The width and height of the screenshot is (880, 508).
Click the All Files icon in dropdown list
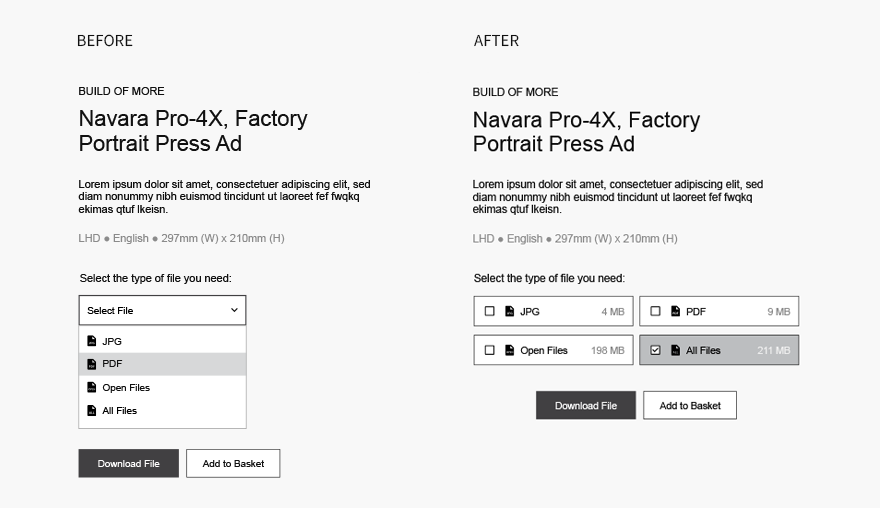coord(92,411)
